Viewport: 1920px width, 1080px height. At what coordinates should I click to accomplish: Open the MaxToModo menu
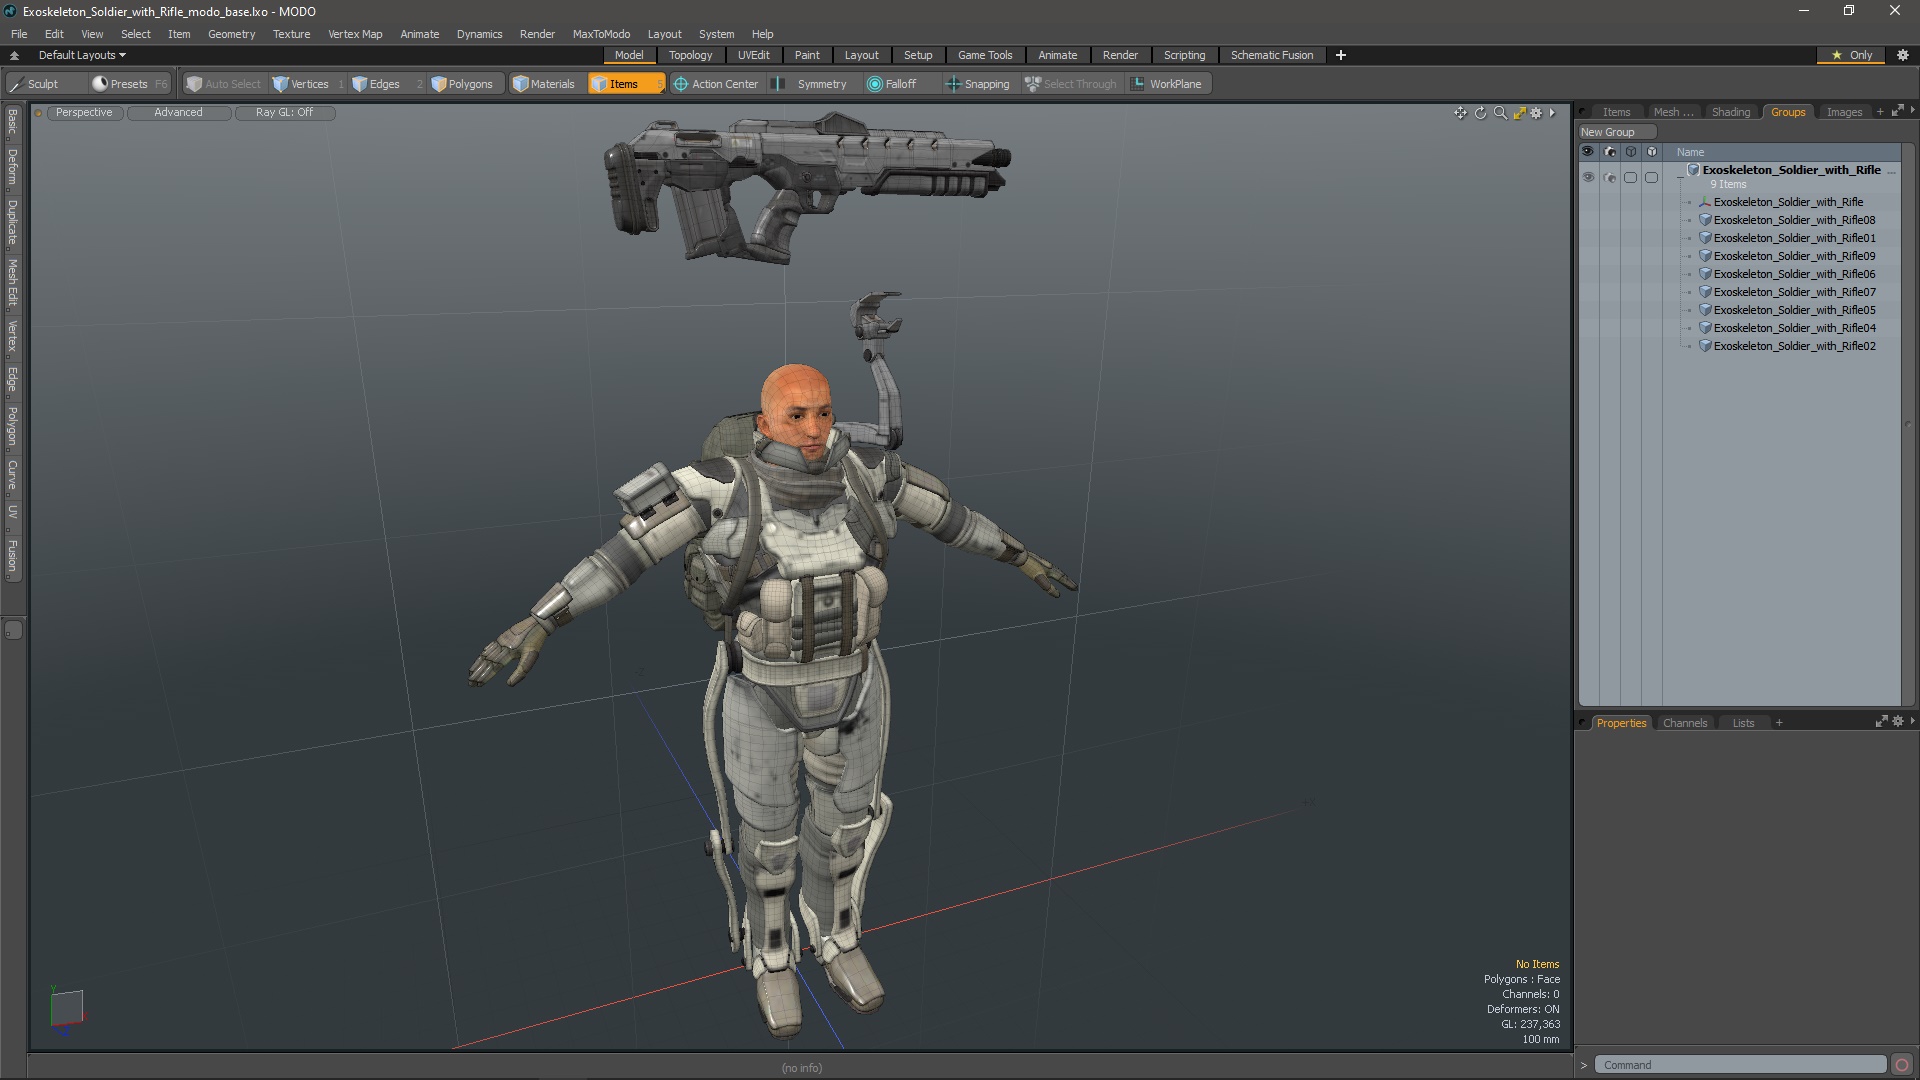[x=601, y=34]
